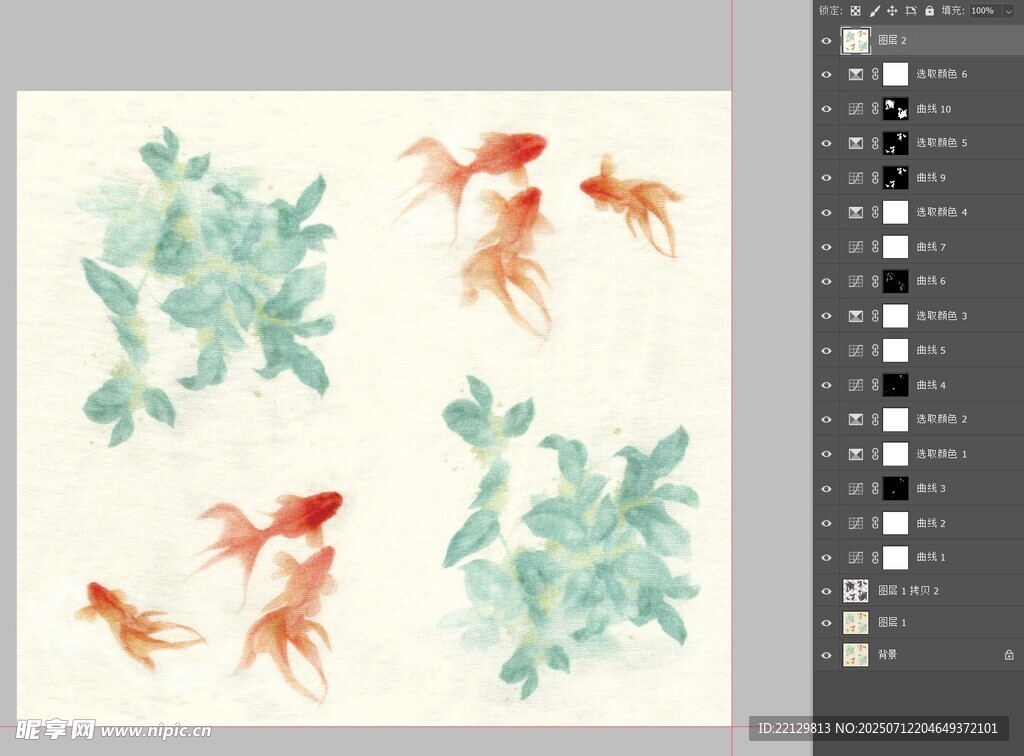Click the lock all padlock icon
This screenshot has width=1024, height=756.
[x=929, y=10]
